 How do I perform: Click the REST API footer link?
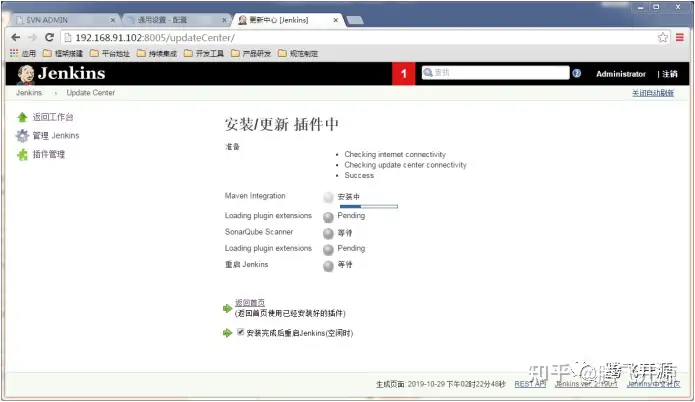pyautogui.click(x=530, y=384)
